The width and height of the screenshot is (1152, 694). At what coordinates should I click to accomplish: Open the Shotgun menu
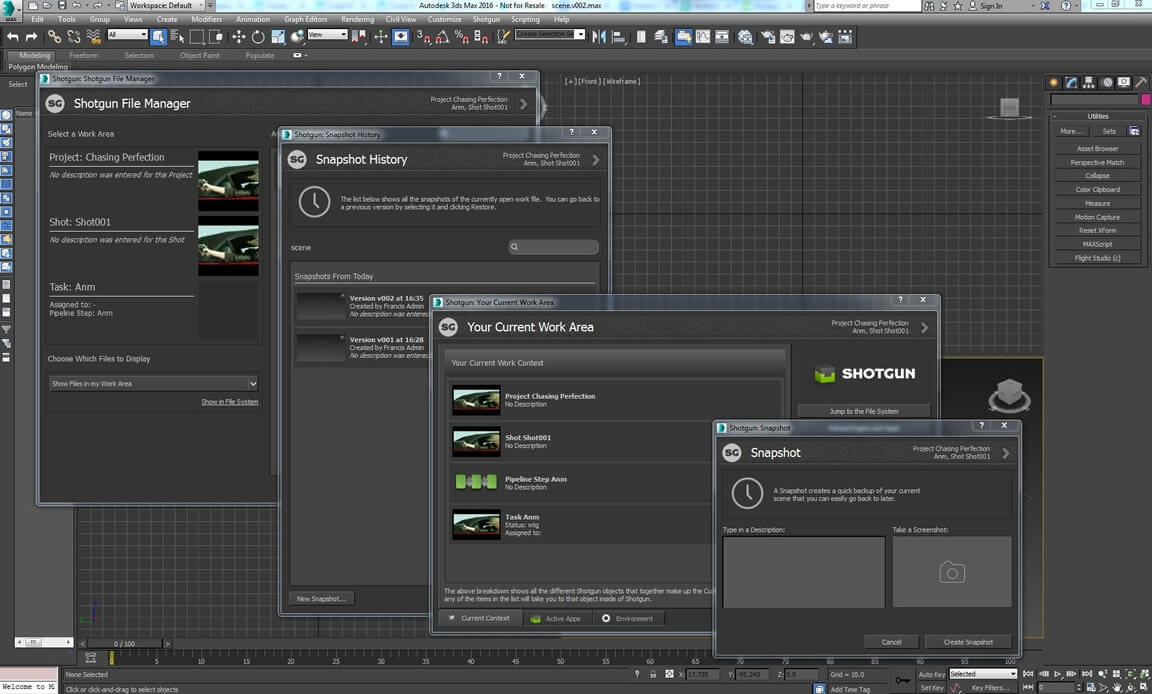tap(486, 19)
